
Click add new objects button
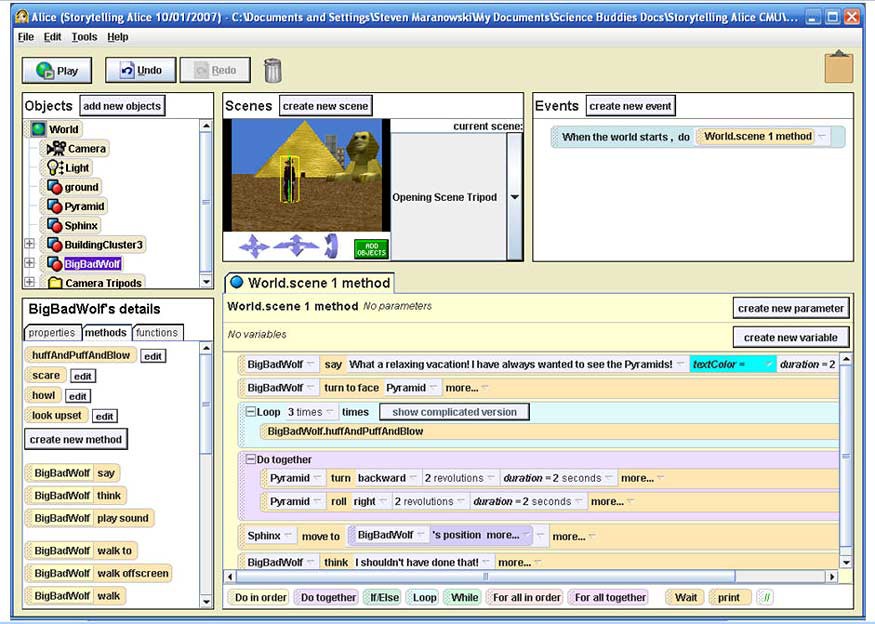tap(122, 106)
